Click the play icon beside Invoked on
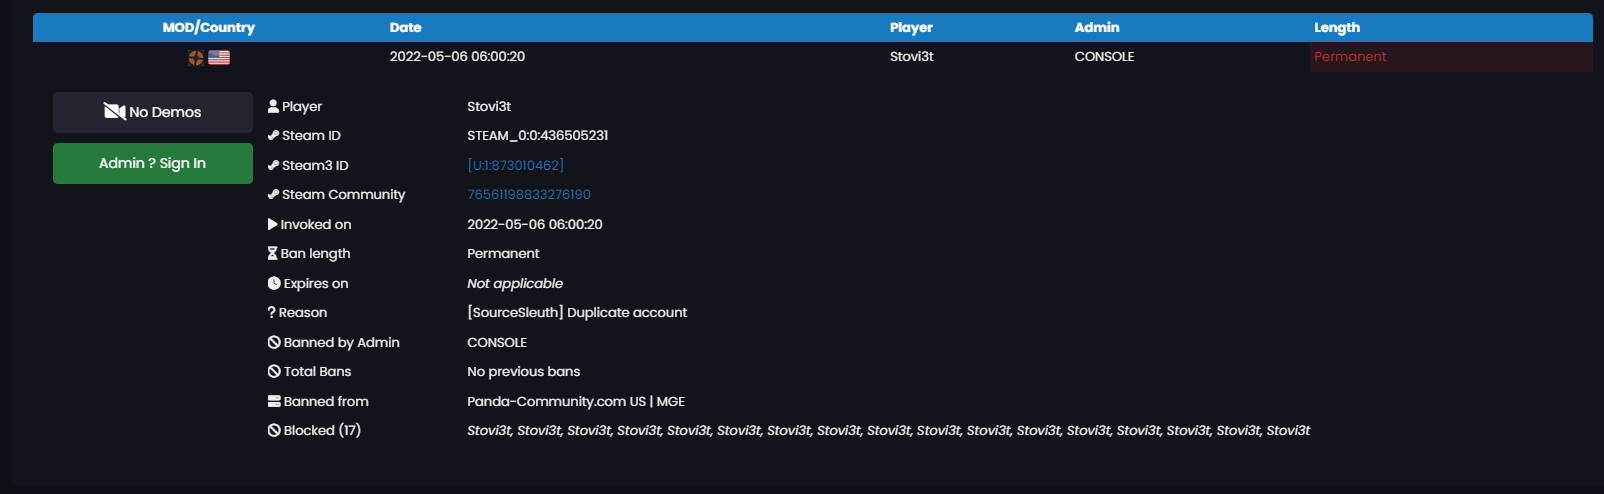 point(273,225)
